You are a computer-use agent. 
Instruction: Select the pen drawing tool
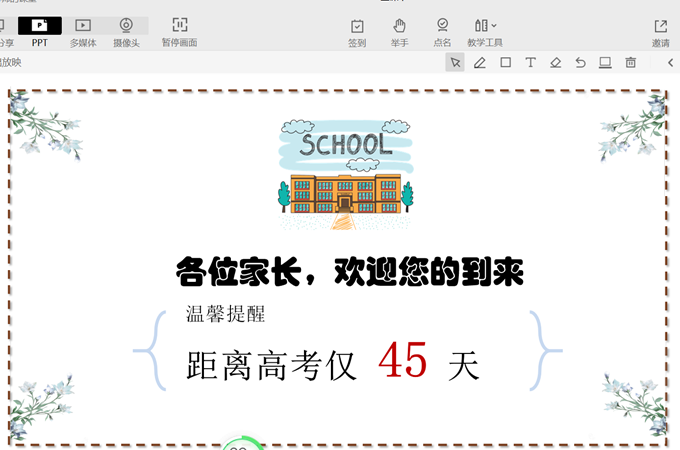[480, 63]
